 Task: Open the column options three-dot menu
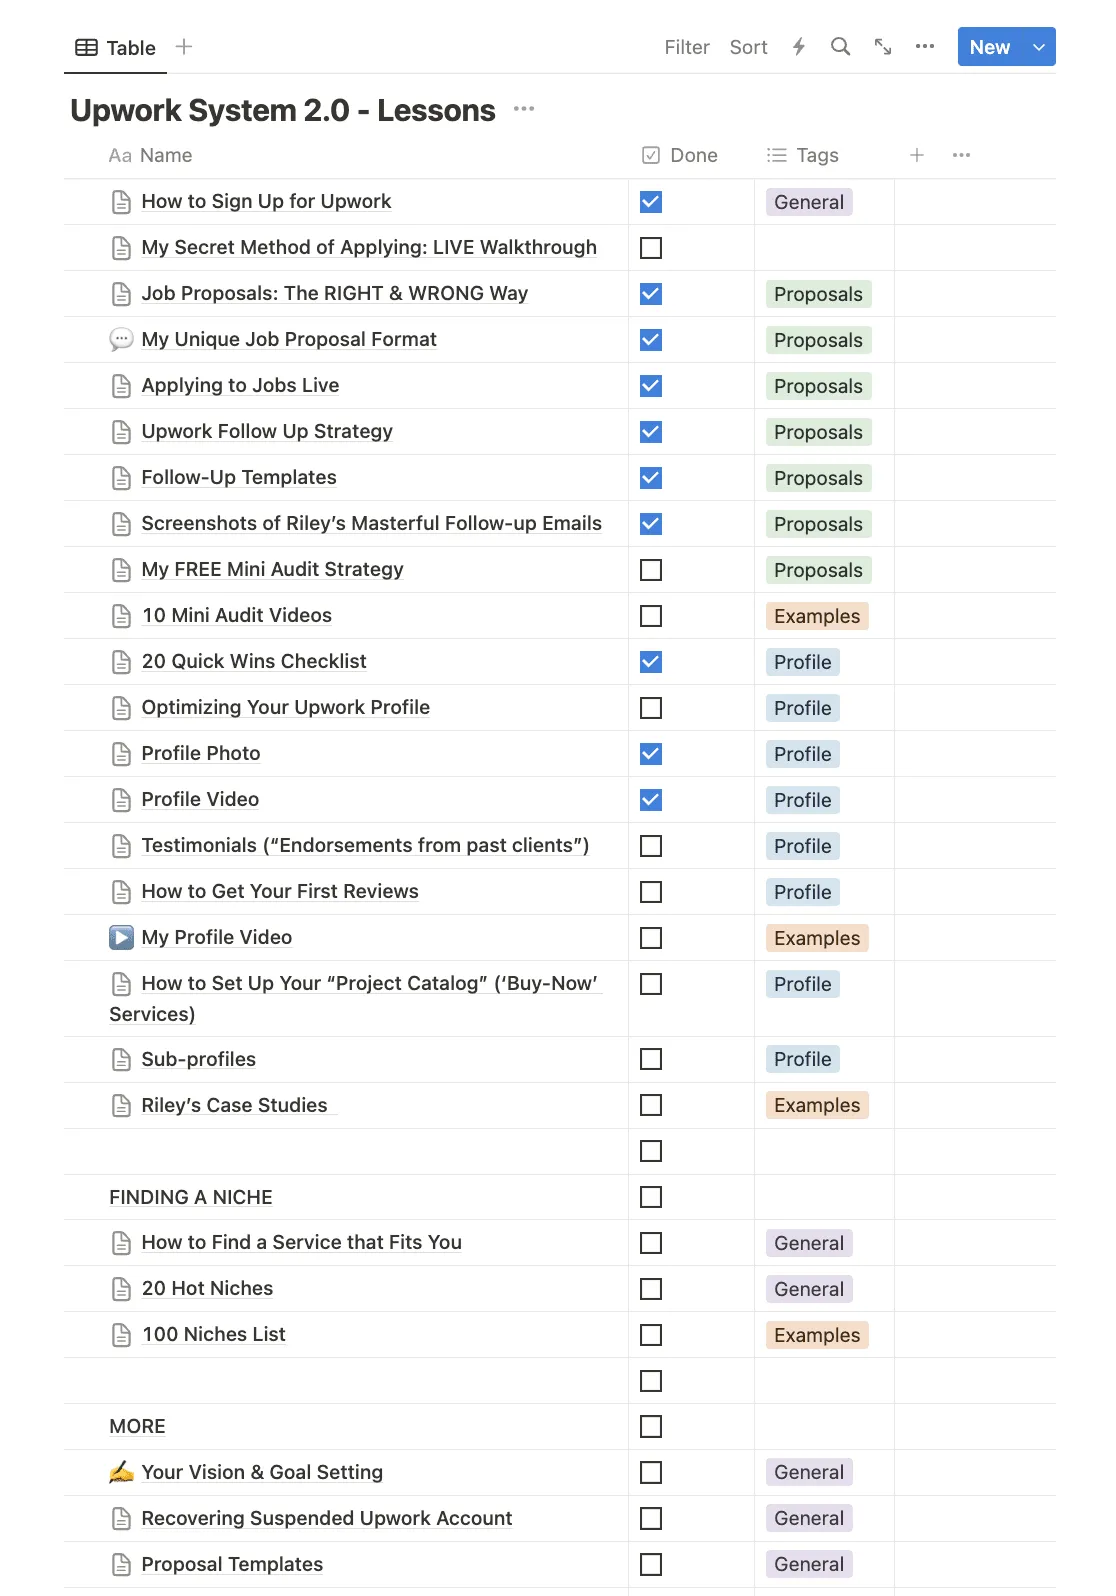pos(962,155)
